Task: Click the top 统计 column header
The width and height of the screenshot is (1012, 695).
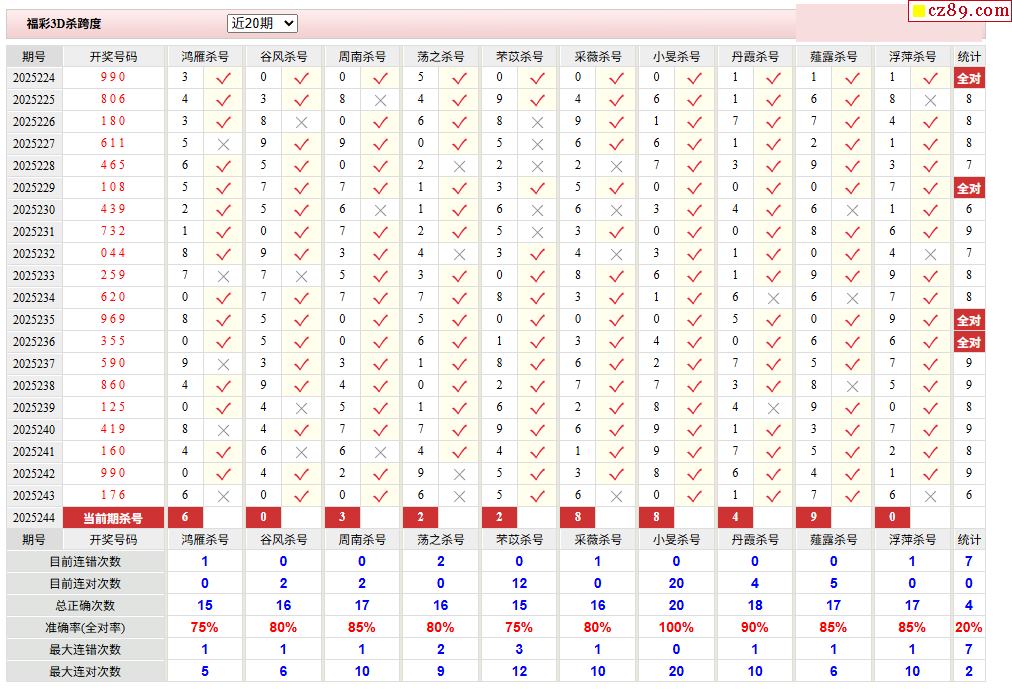Action: point(969,57)
